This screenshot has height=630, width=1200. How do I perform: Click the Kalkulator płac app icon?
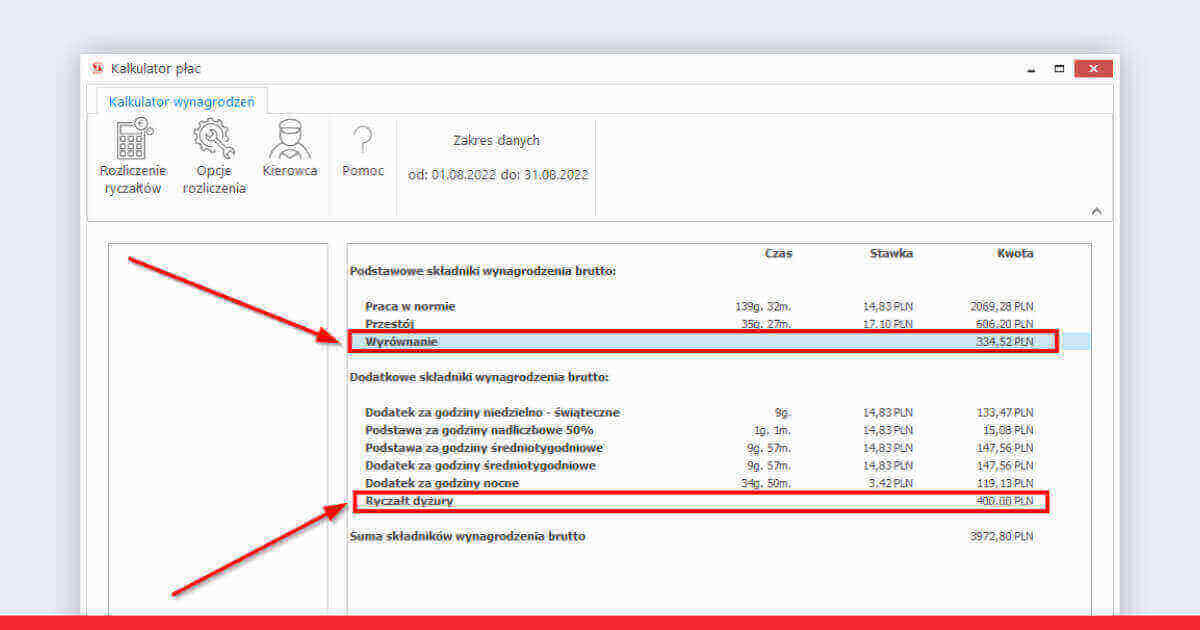click(97, 69)
